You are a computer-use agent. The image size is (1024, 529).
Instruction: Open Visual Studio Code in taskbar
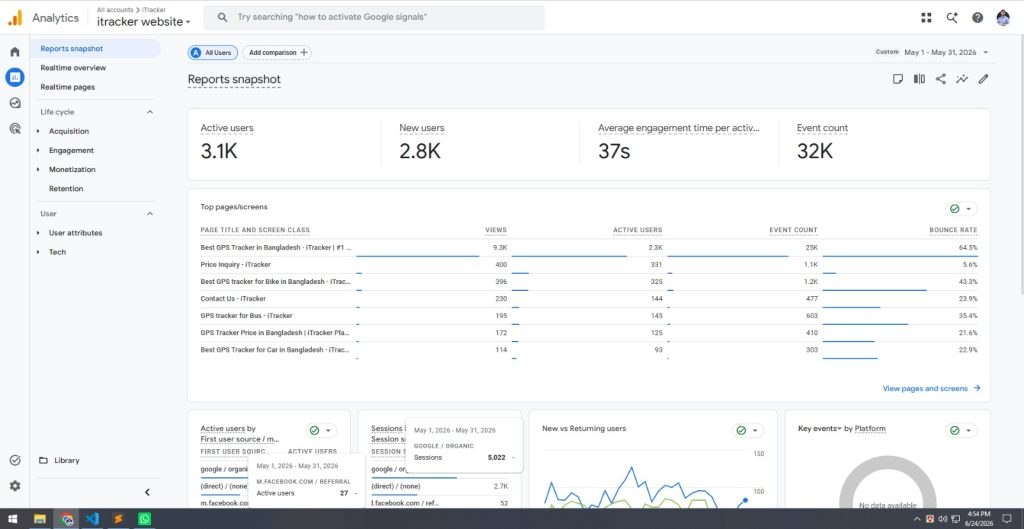click(92, 519)
